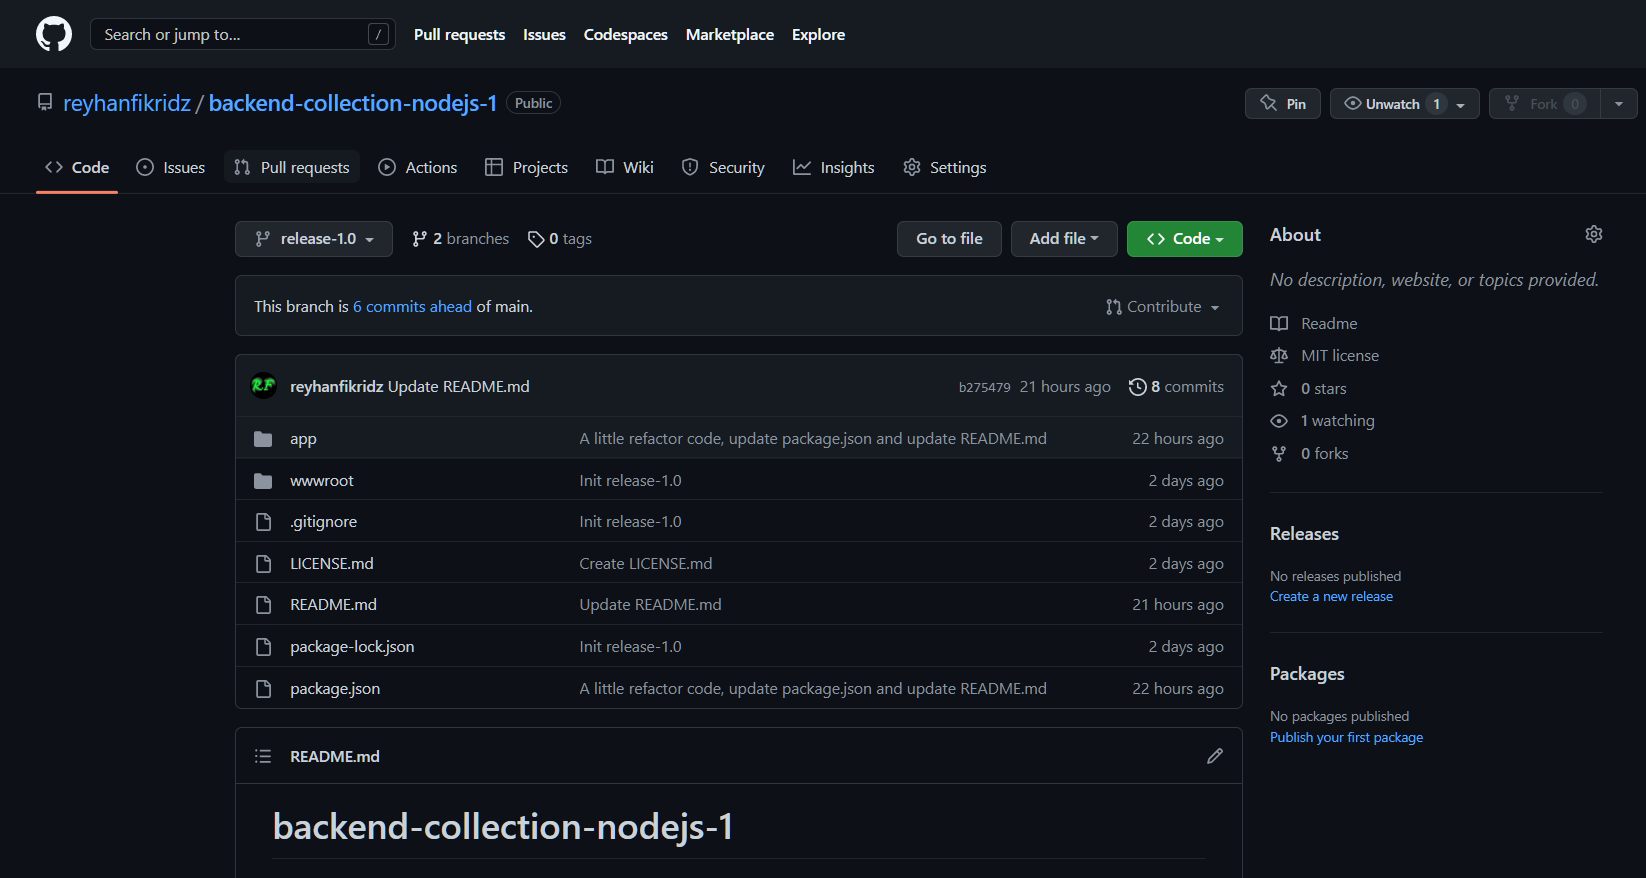This screenshot has width=1646, height=878.
Task: Click the Go to file button
Action: (x=949, y=239)
